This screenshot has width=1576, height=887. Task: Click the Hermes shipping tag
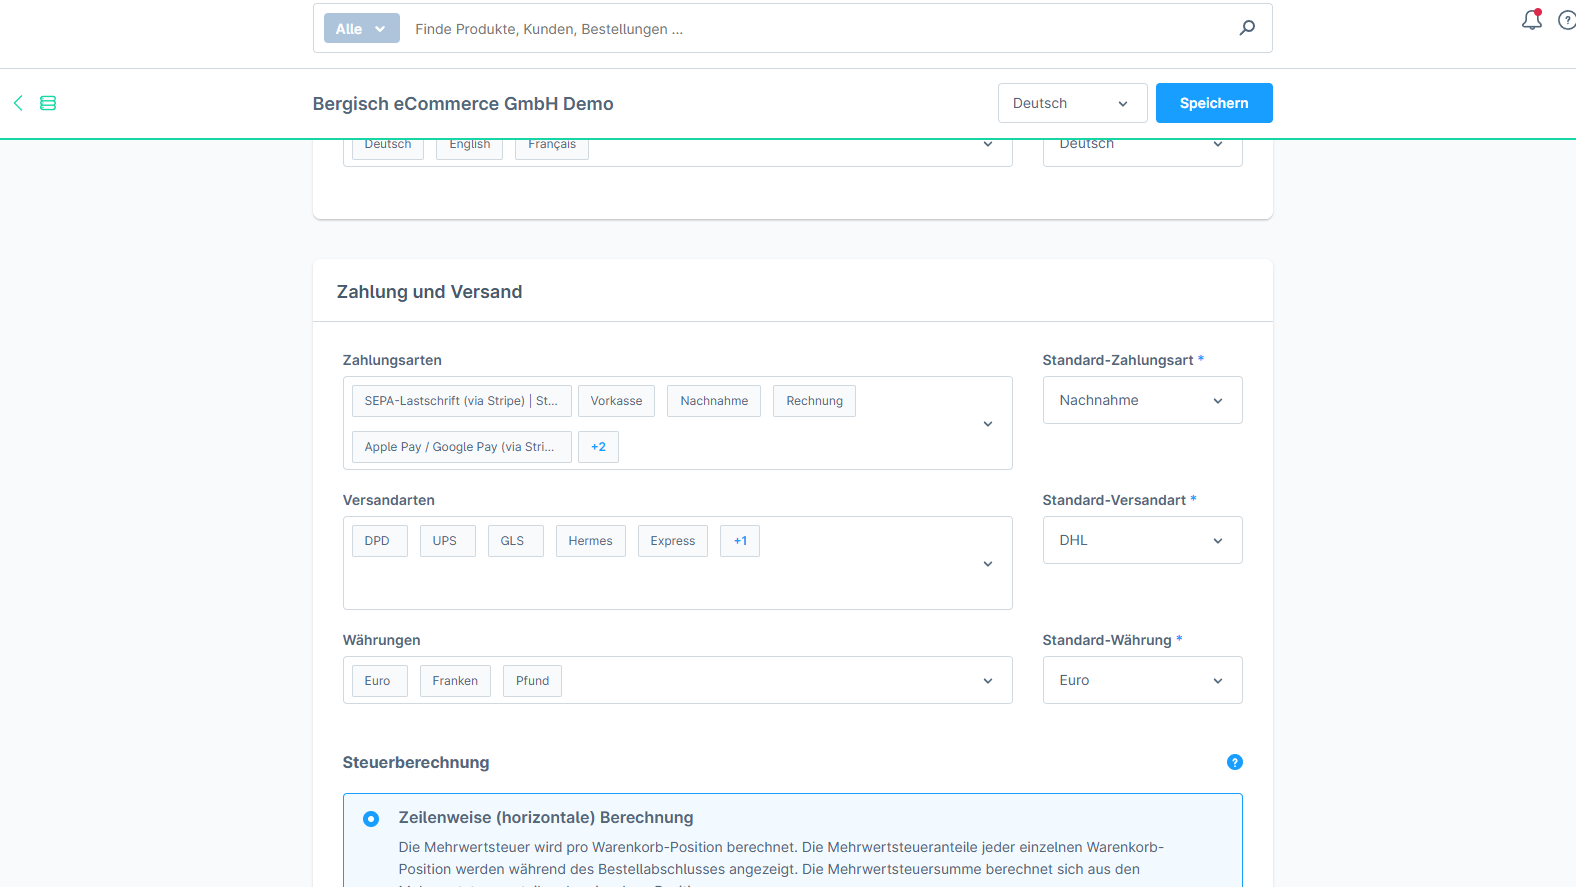pyautogui.click(x=590, y=541)
